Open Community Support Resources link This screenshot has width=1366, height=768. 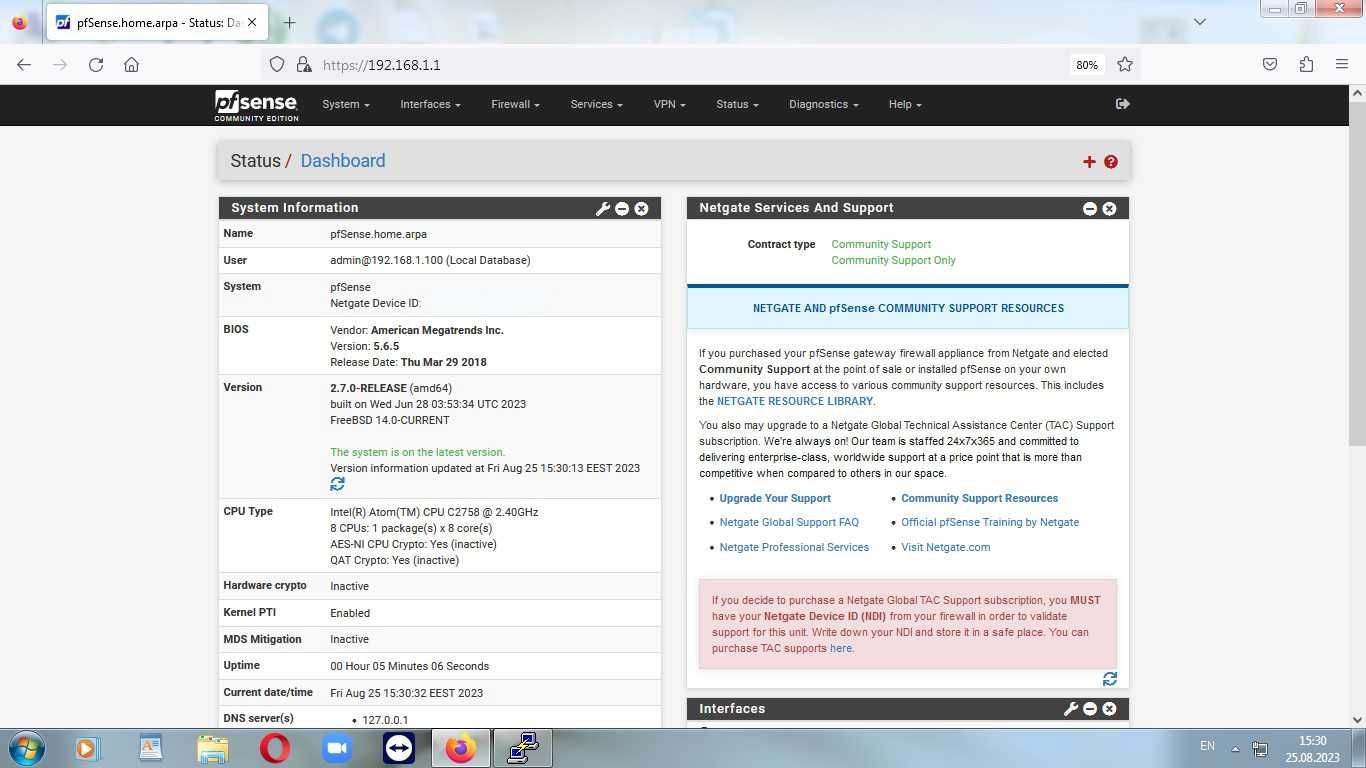(x=979, y=498)
